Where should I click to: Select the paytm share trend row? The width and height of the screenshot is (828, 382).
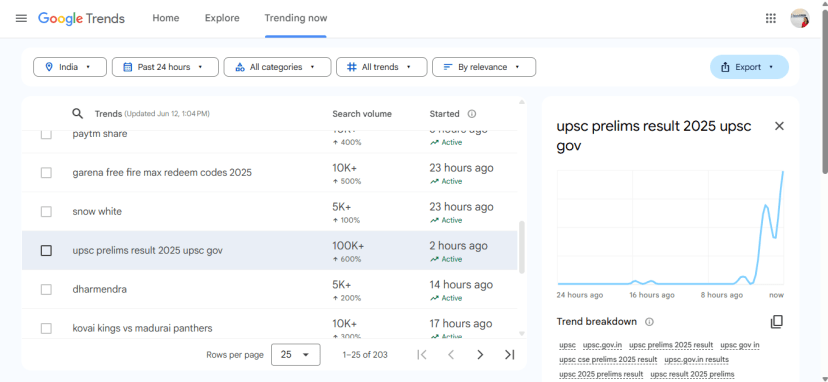[269, 142]
